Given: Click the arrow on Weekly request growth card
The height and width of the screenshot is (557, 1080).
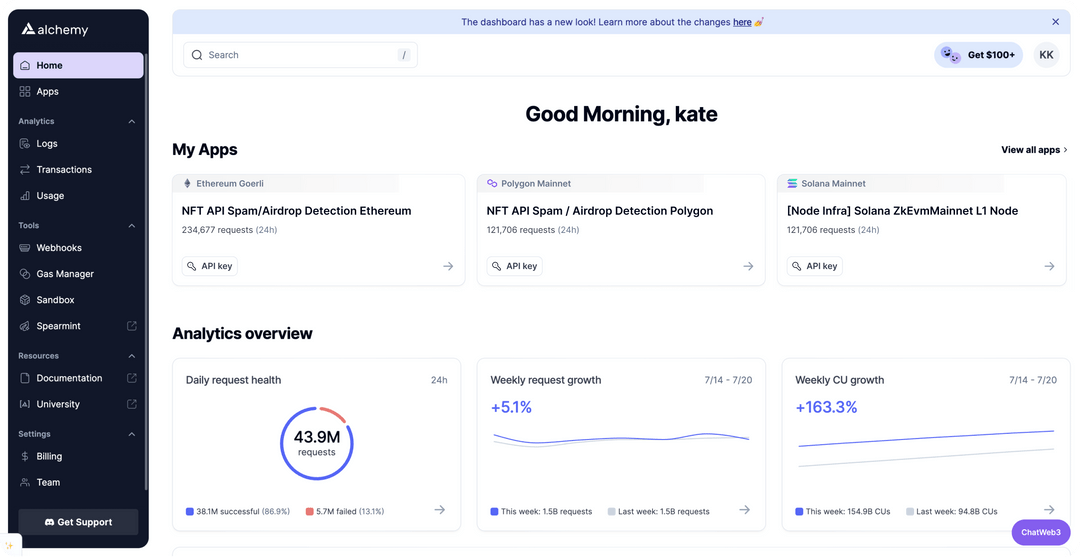Looking at the screenshot, I should tap(745, 509).
